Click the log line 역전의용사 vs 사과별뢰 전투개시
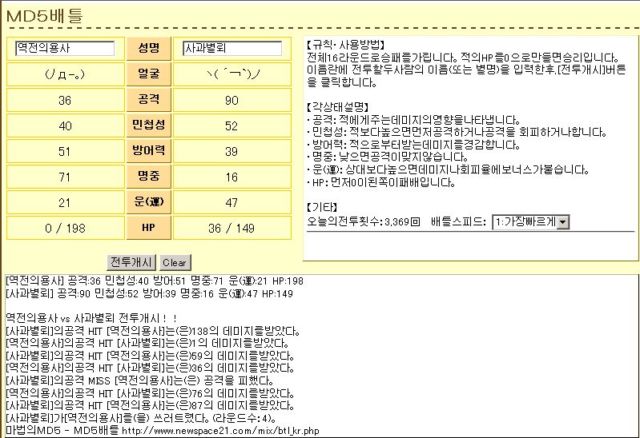This screenshot has width=640, height=438. coord(92,318)
